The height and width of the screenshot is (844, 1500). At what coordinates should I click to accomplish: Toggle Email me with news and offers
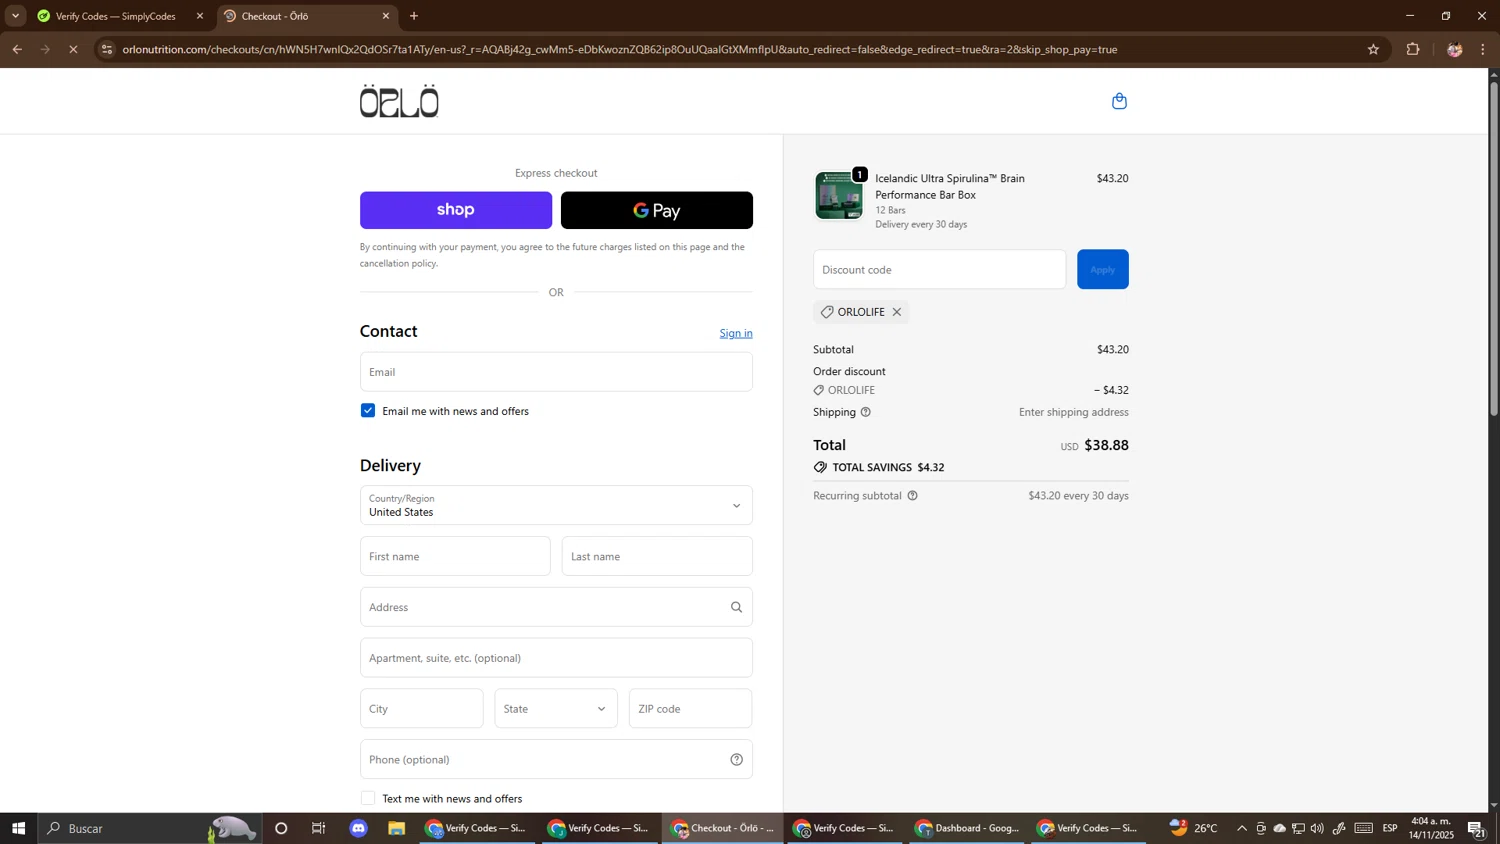368,411
